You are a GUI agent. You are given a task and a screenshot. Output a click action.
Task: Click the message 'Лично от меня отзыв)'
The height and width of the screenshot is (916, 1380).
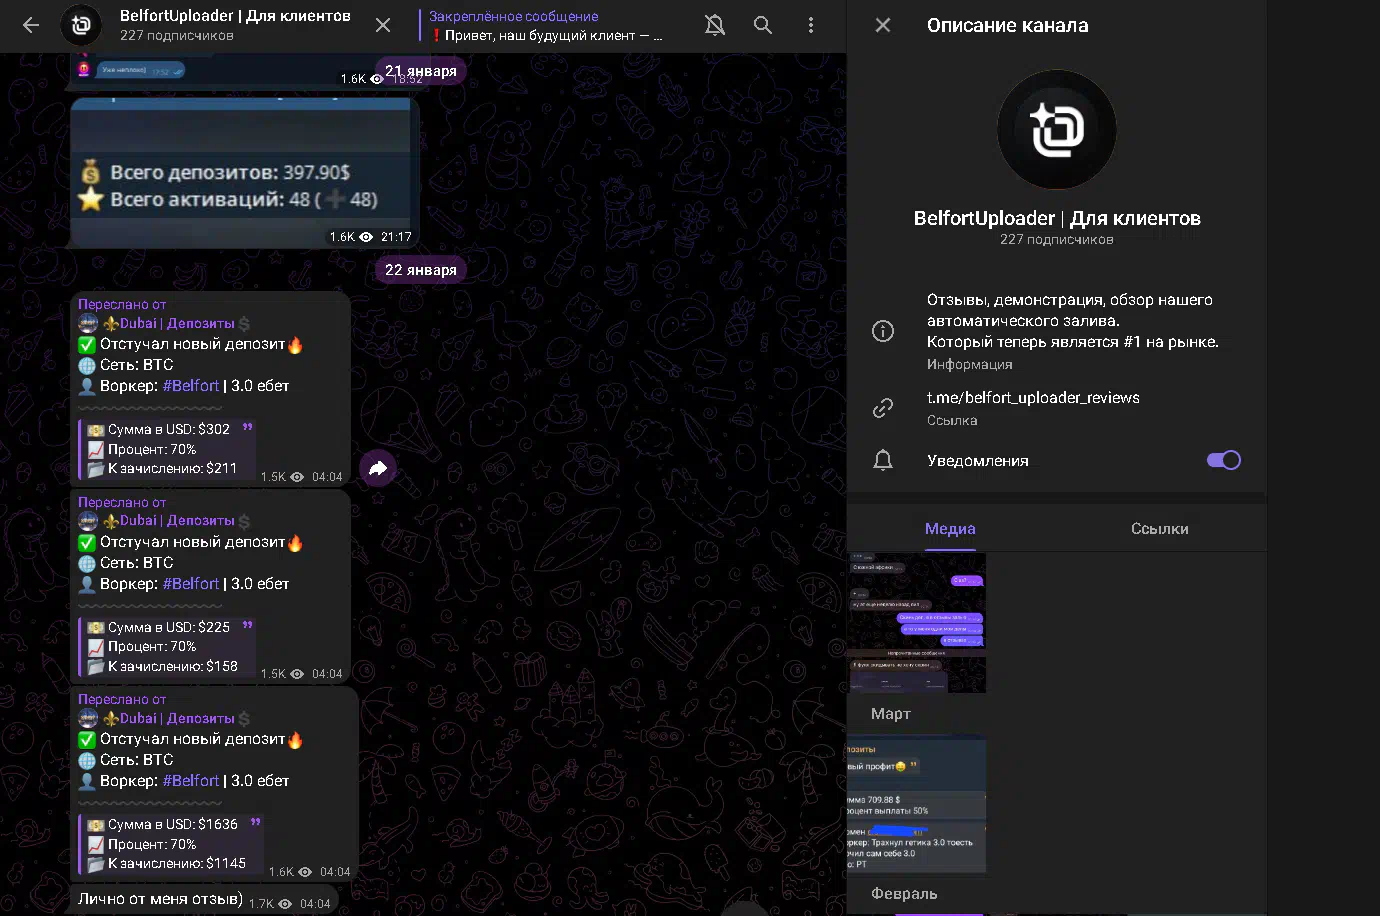160,899
